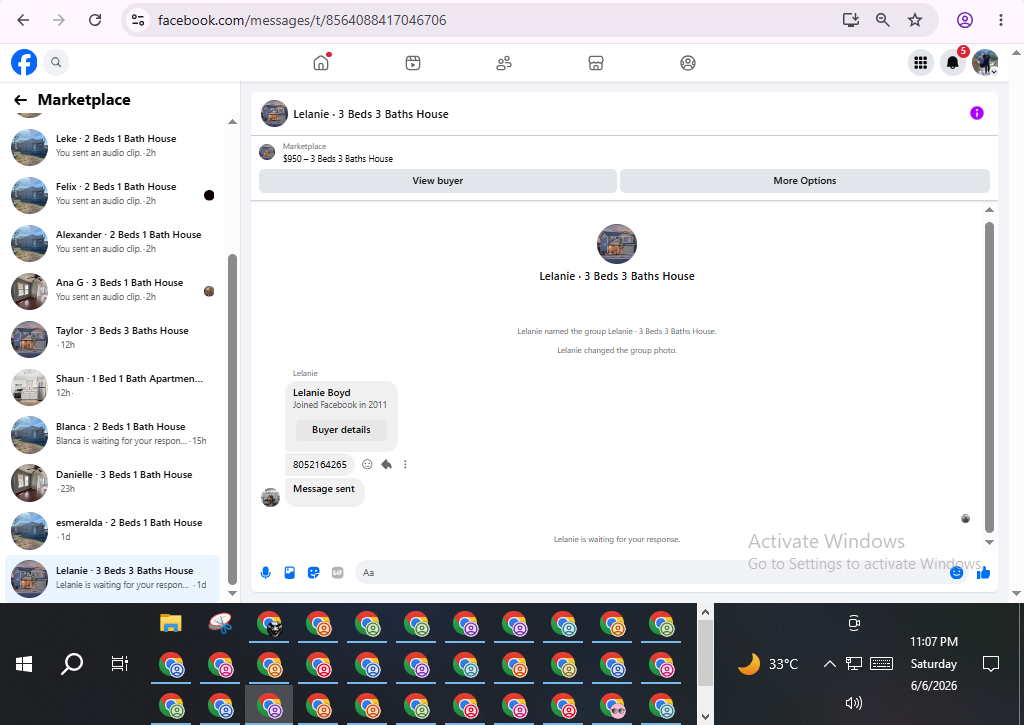Open Leke 2 Beds 1 Bath House chat
This screenshot has height=725, width=1024.
pyautogui.click(x=112, y=146)
